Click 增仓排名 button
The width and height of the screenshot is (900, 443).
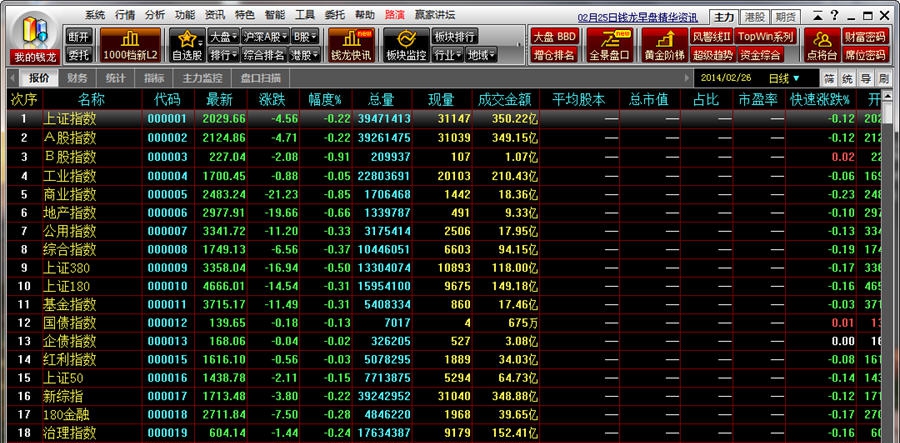554,55
